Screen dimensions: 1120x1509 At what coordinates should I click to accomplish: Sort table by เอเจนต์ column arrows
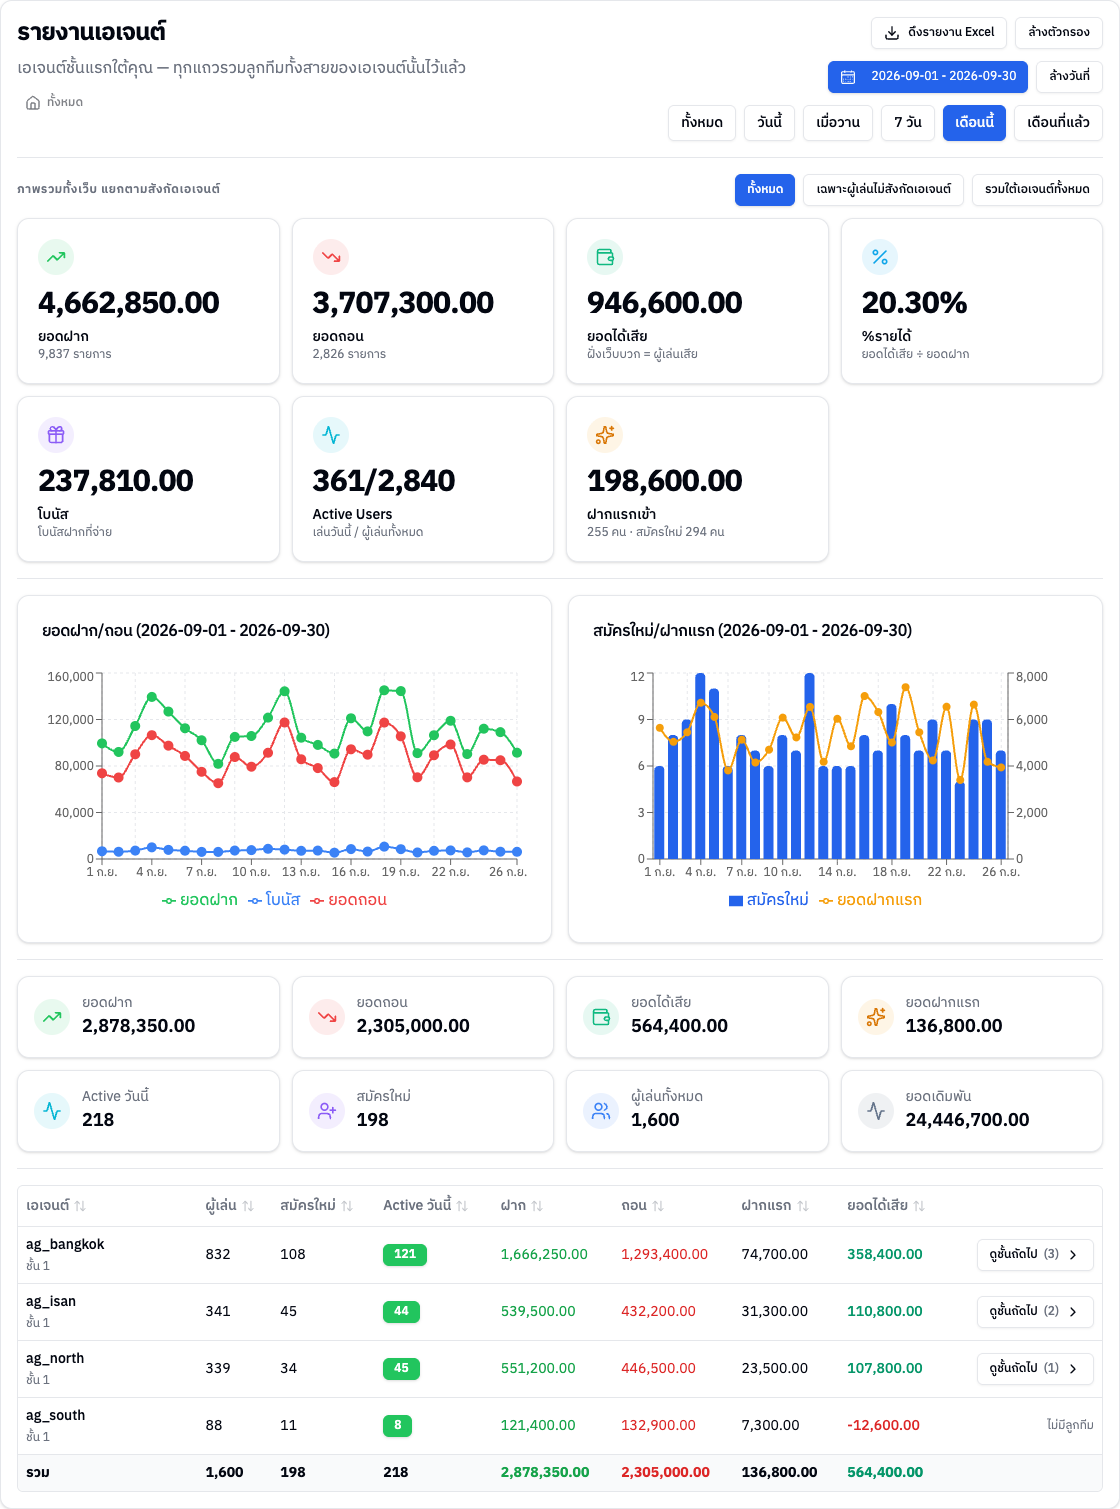[x=80, y=1206]
